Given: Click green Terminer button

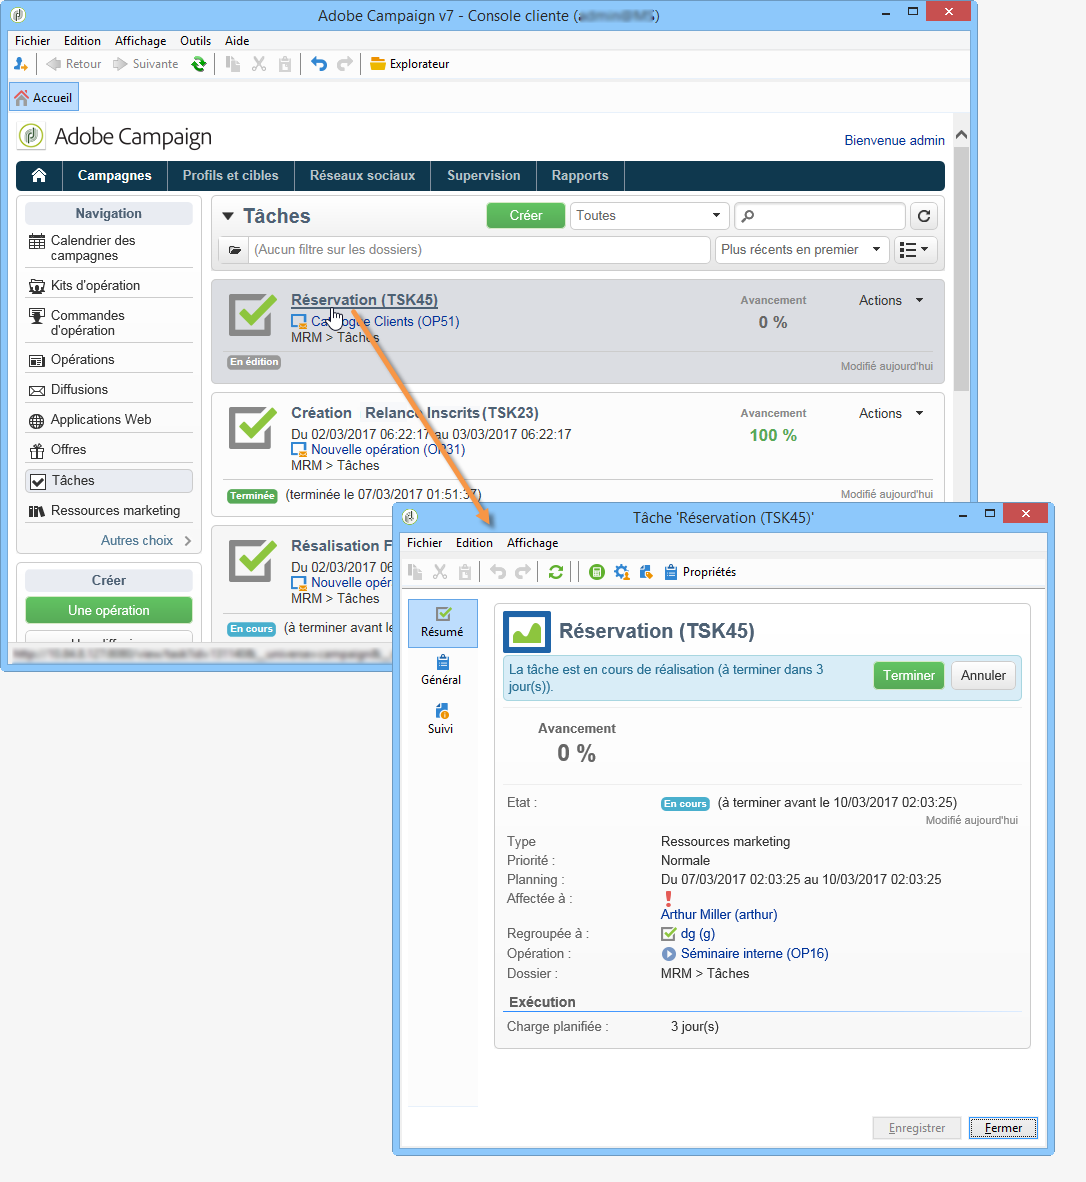Looking at the screenshot, I should pos(908,675).
